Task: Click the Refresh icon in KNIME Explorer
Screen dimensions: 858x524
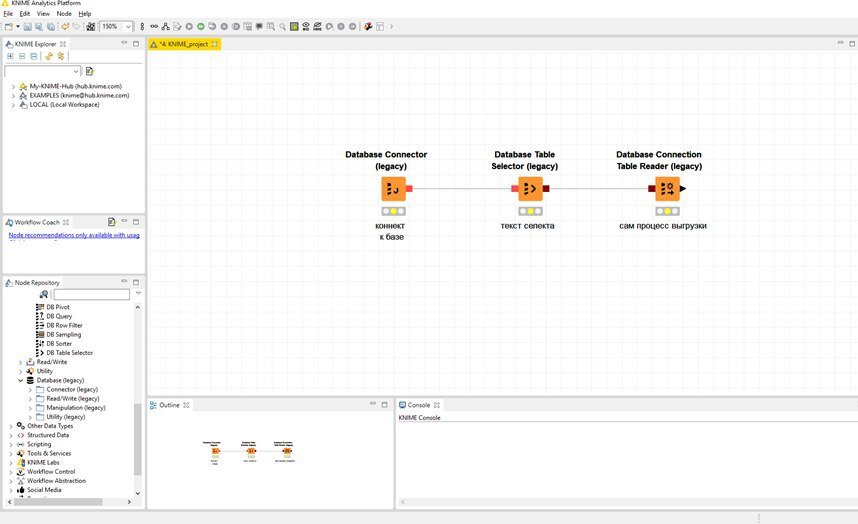Action: [x=61, y=56]
